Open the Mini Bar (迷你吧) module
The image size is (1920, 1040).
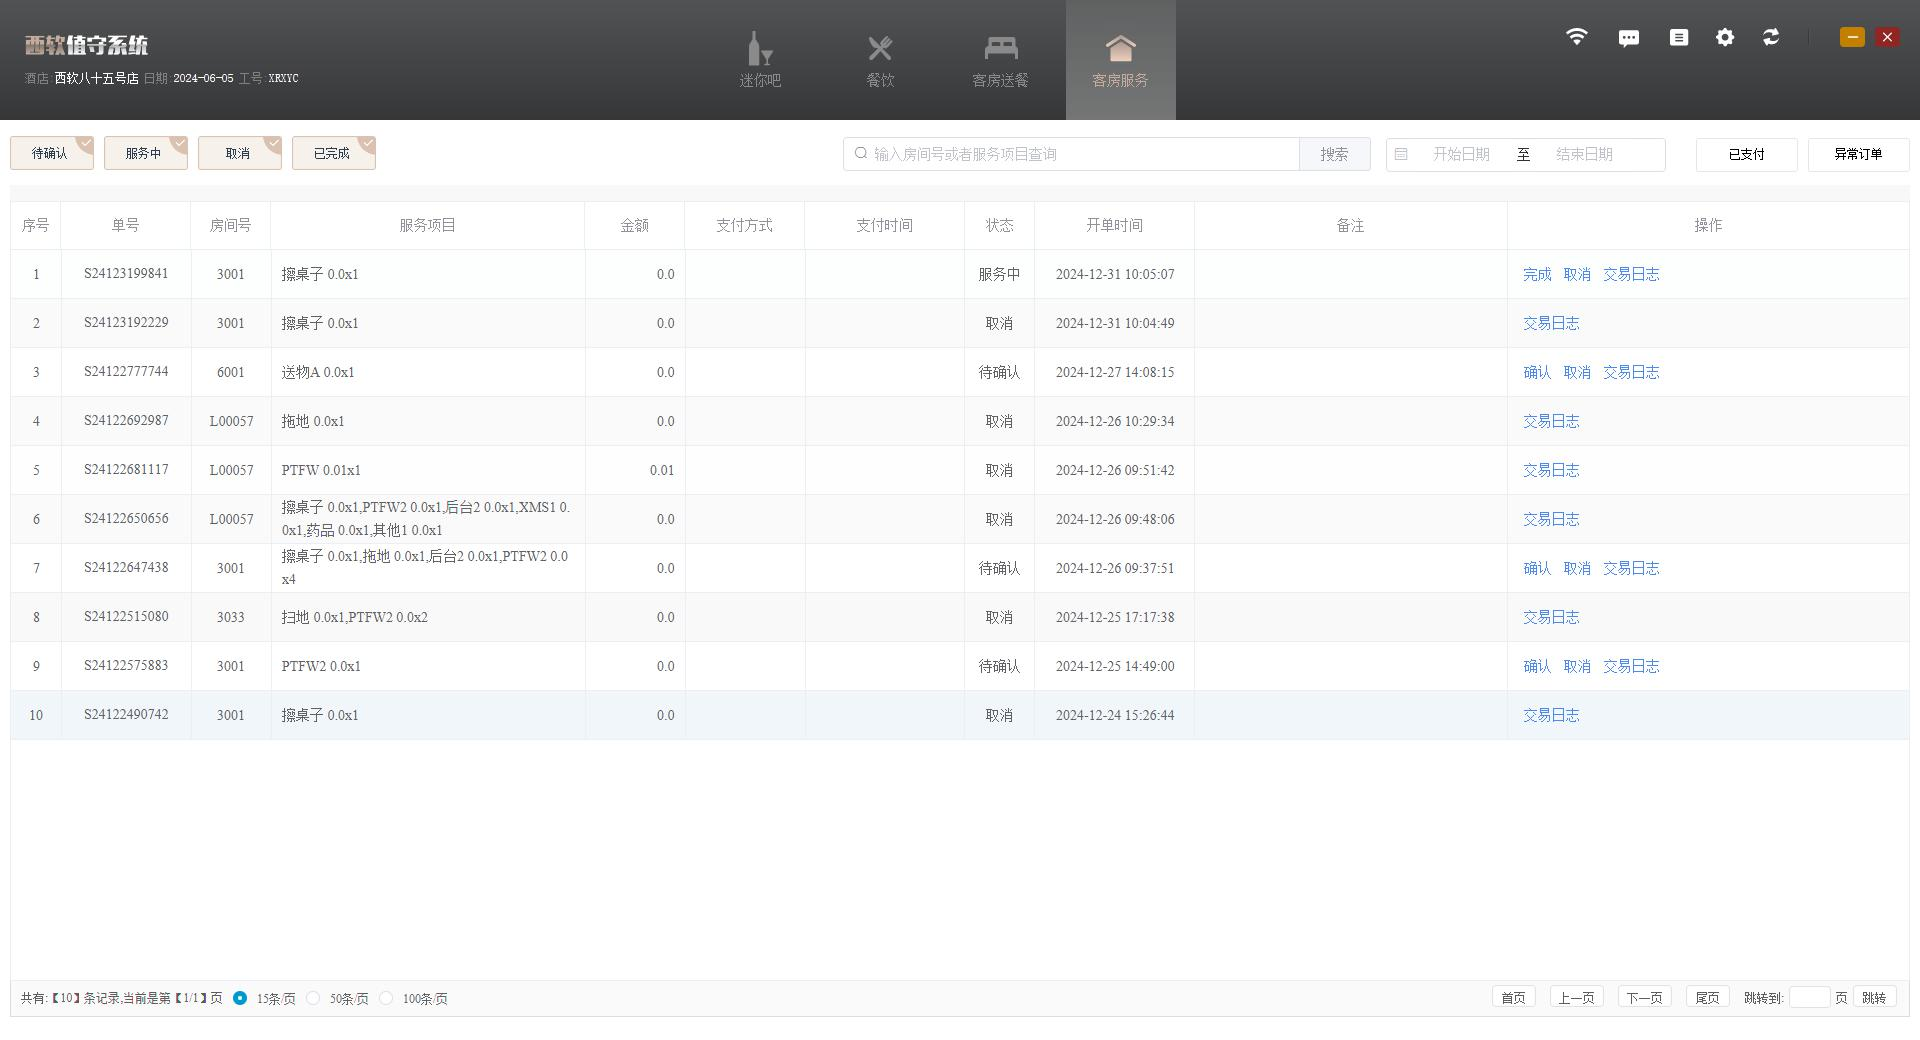[x=760, y=60]
